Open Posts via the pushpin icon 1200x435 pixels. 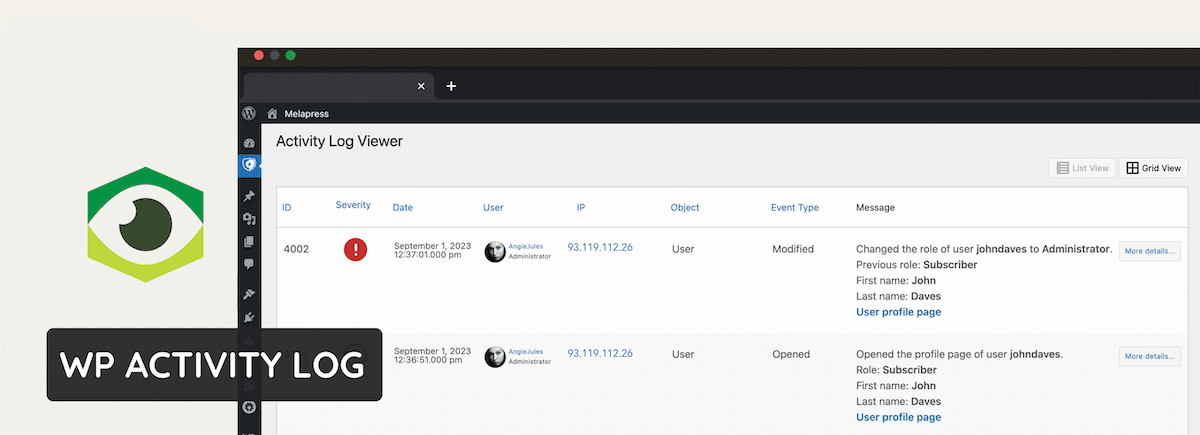pos(249,195)
